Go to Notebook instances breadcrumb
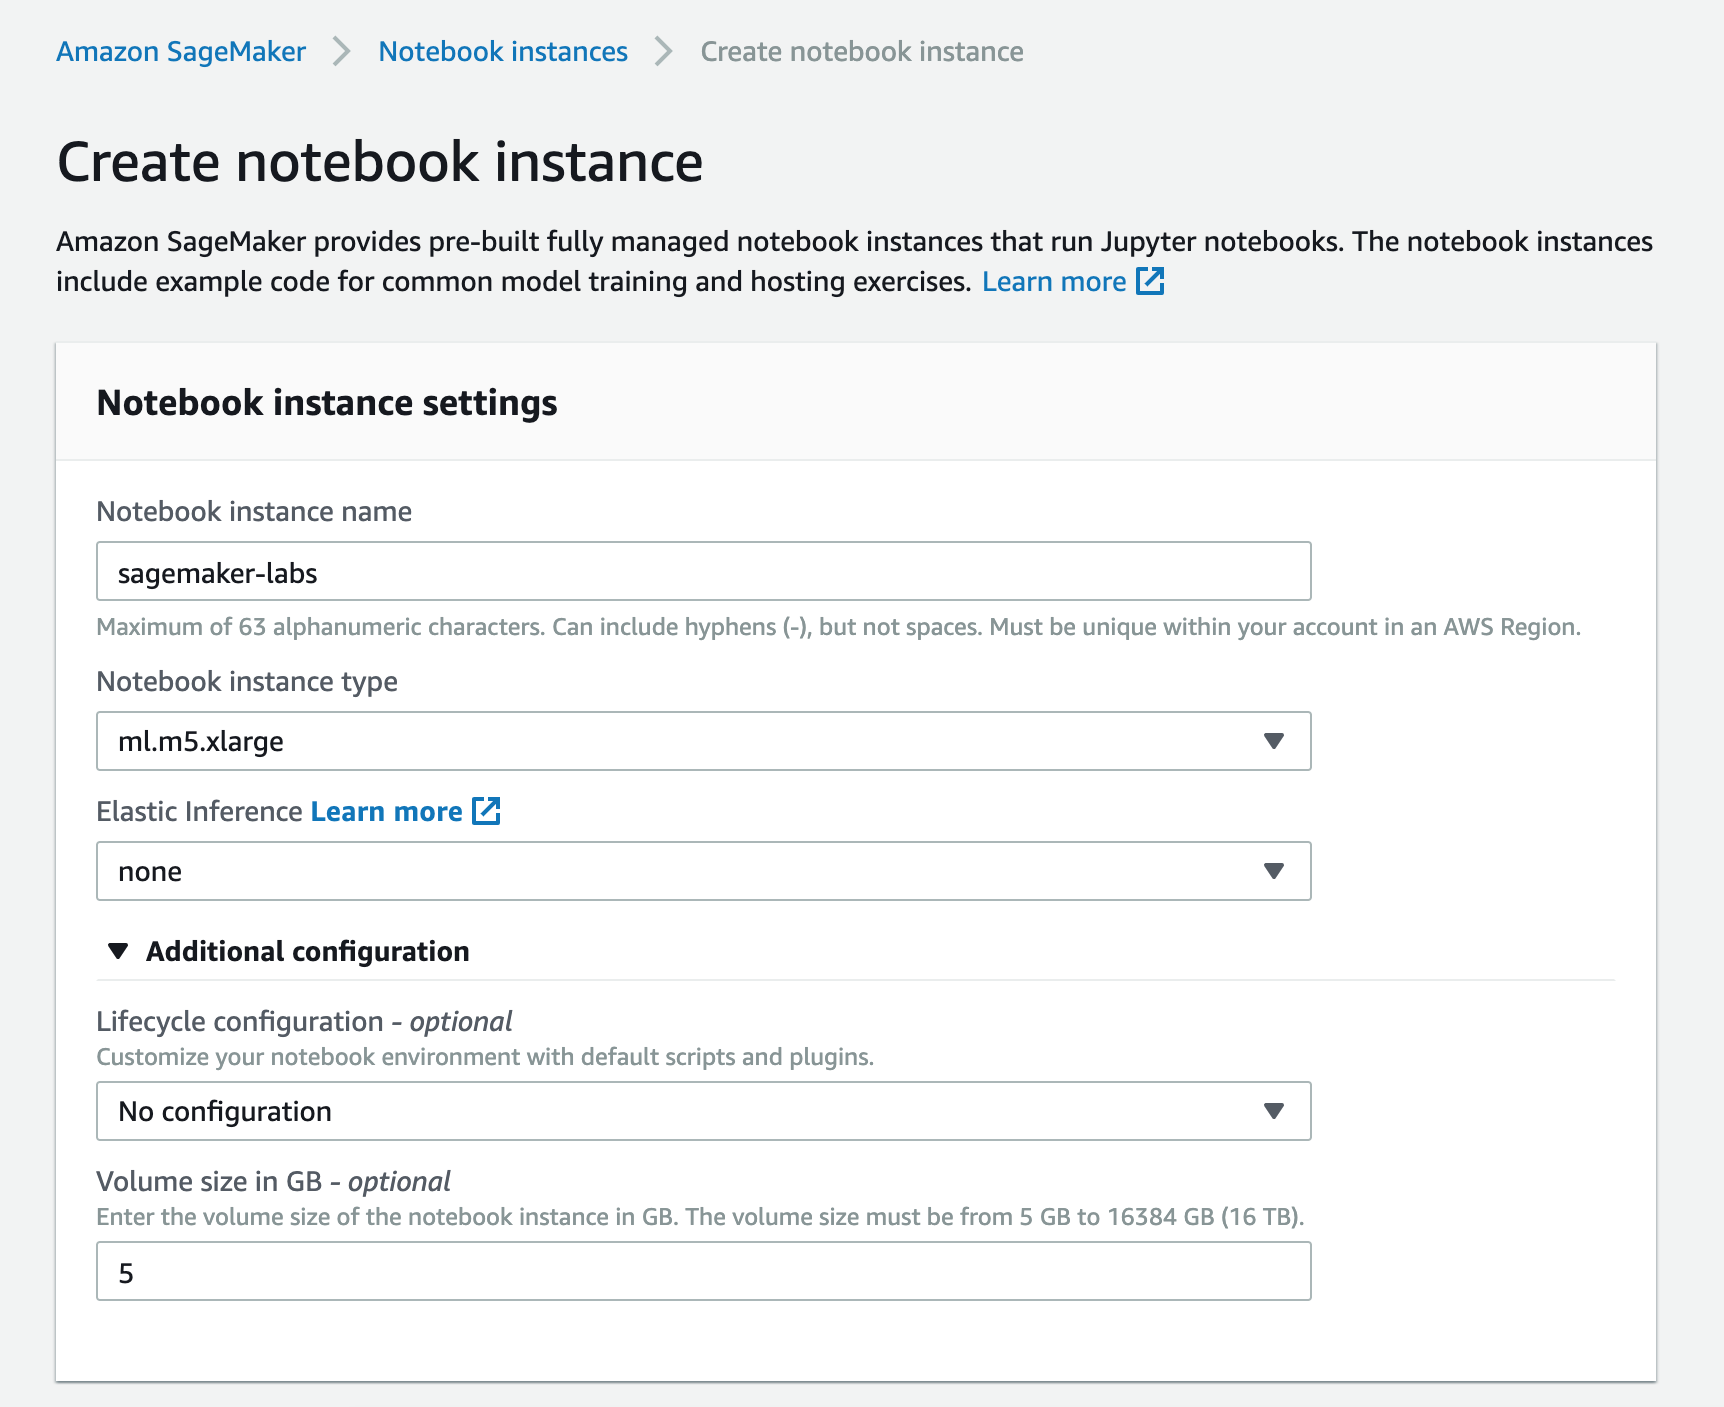Image resolution: width=1724 pixels, height=1407 pixels. (503, 51)
